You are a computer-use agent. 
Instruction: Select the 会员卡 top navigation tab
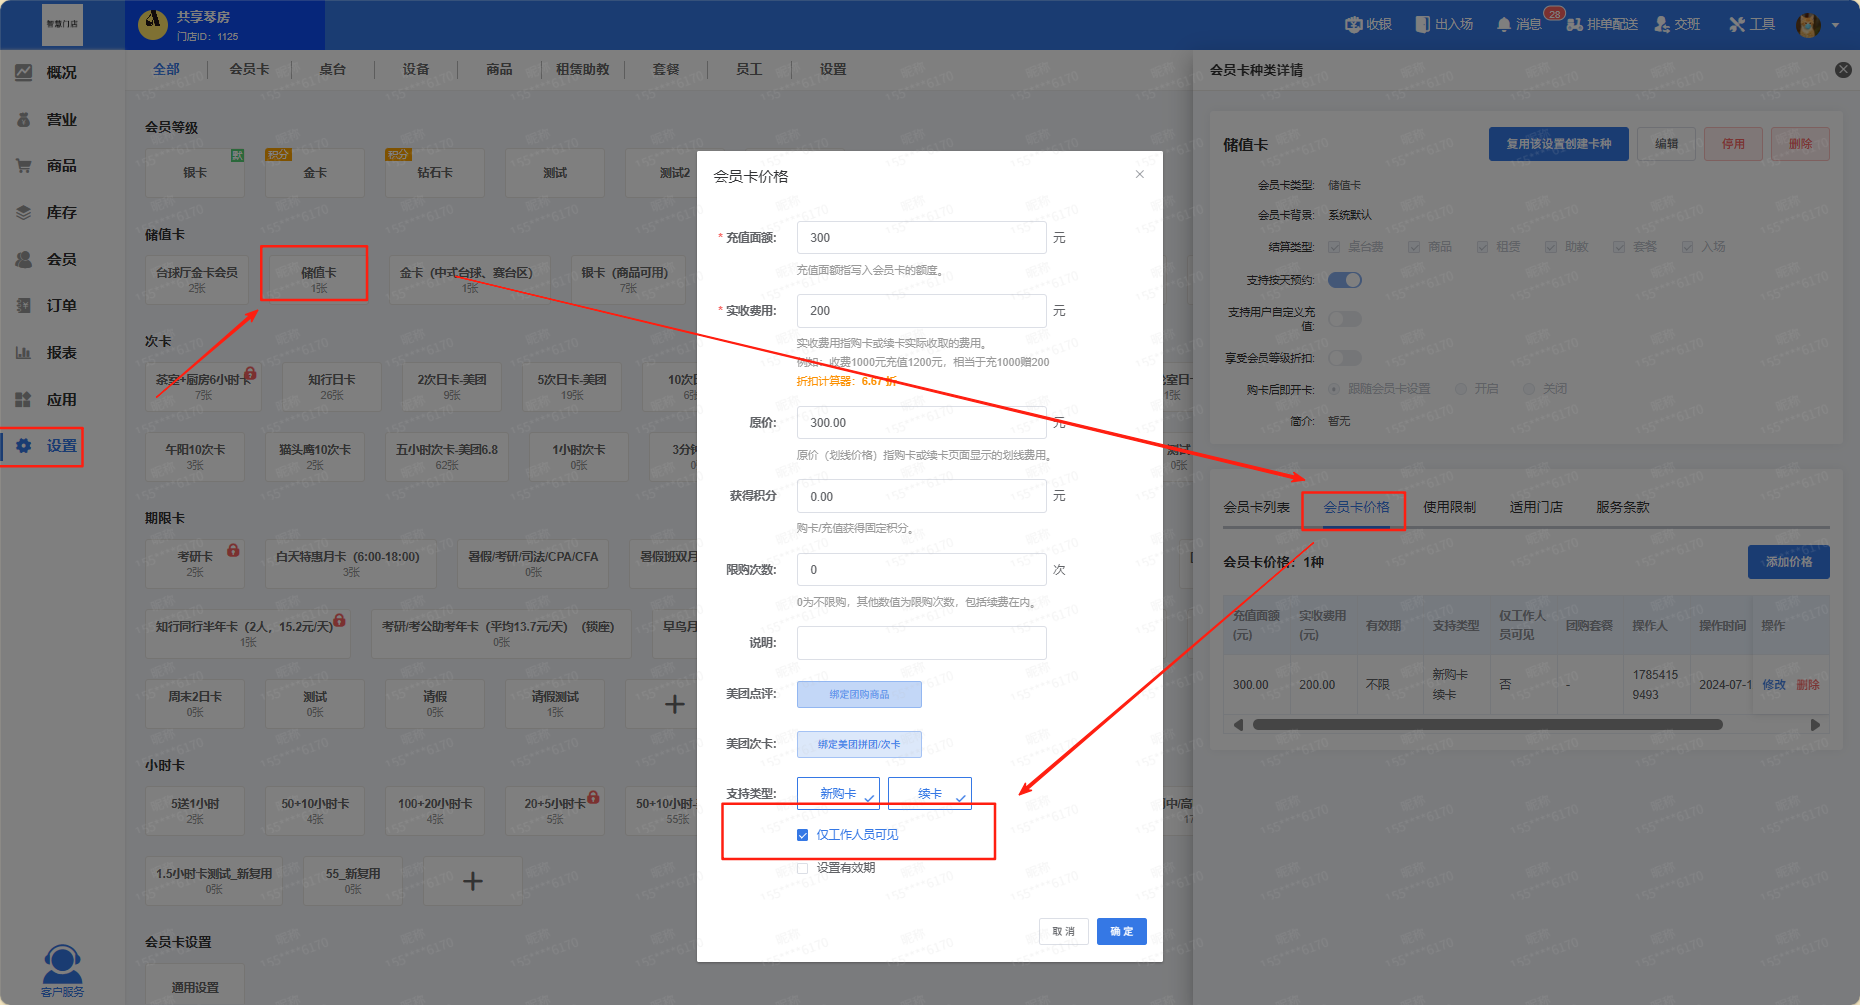click(x=249, y=69)
